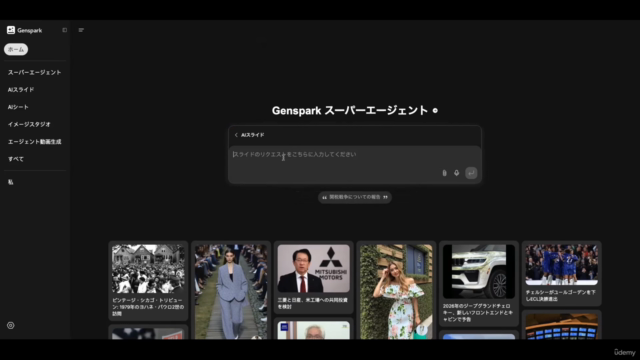Click the チェルシーがユールゴーデン caption

[560, 296]
